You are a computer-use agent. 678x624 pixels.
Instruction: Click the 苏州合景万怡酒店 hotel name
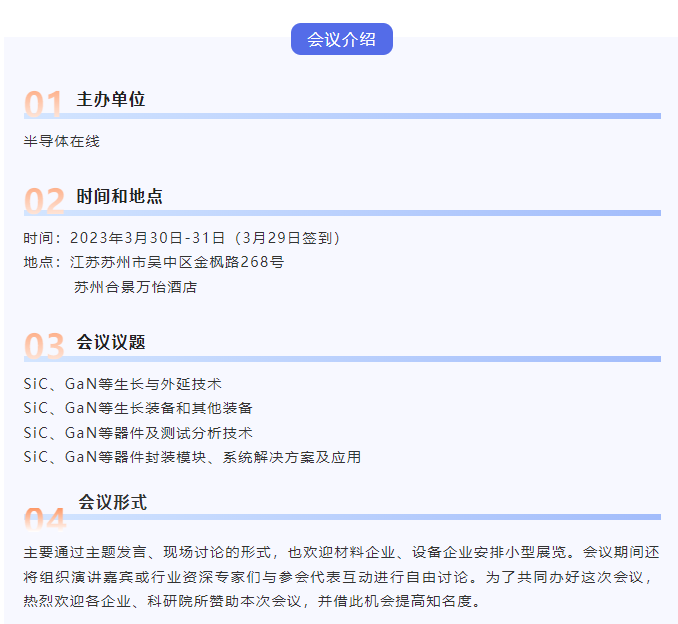tap(135, 288)
